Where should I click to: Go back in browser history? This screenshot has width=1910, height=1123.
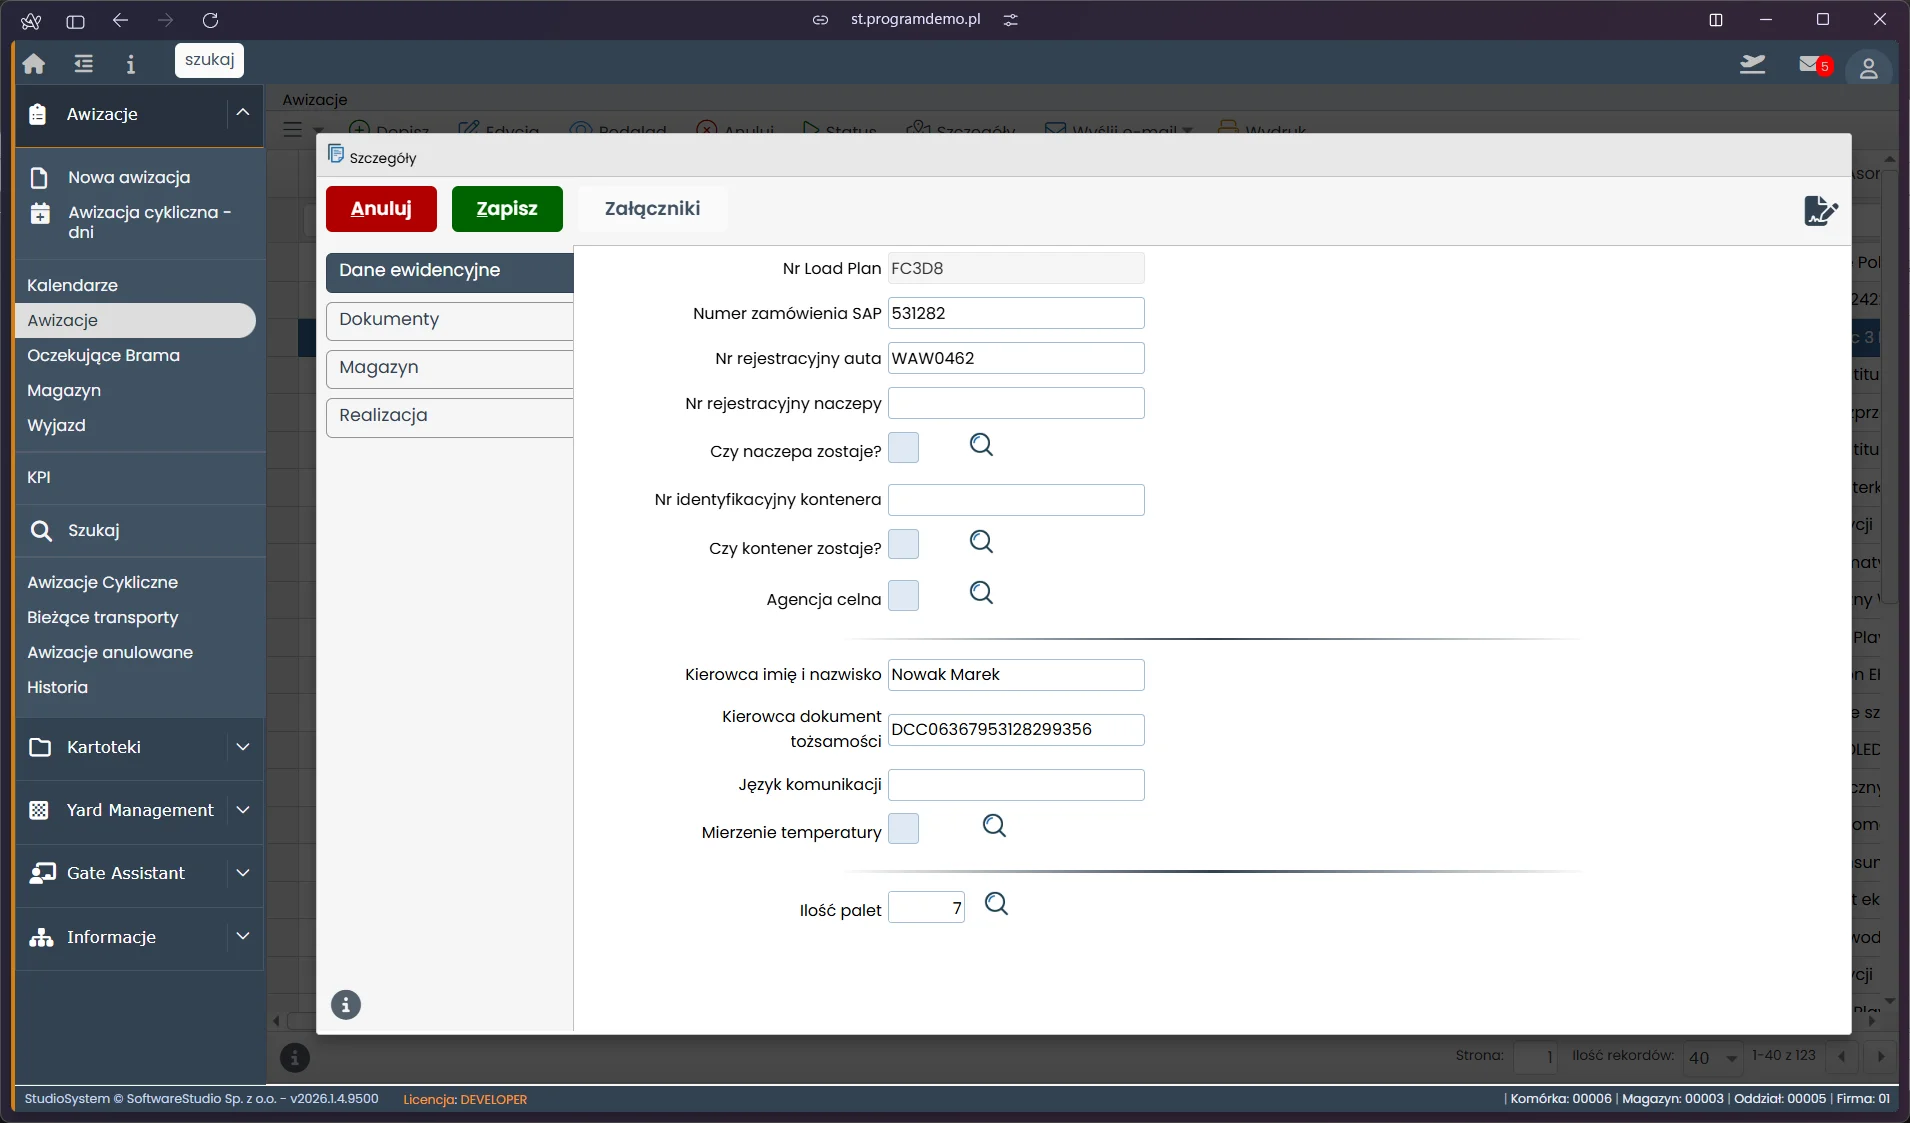coord(121,20)
